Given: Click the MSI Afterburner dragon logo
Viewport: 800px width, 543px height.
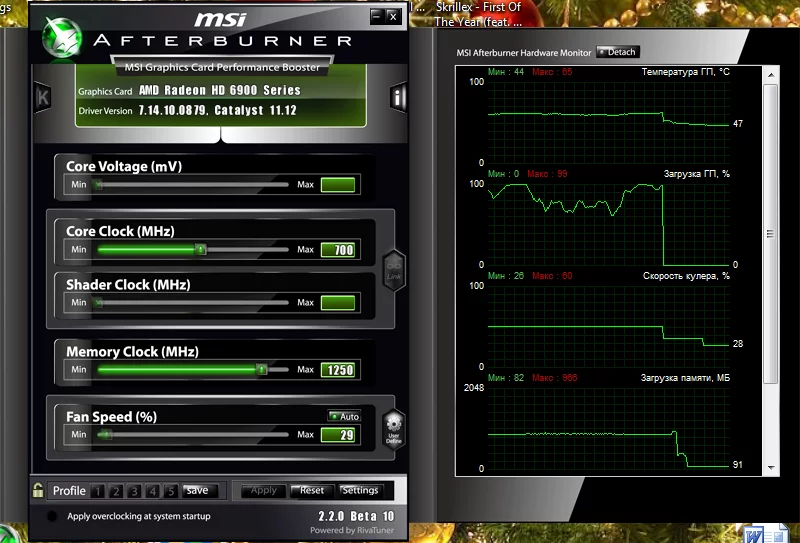Looking at the screenshot, I should pos(61,38).
